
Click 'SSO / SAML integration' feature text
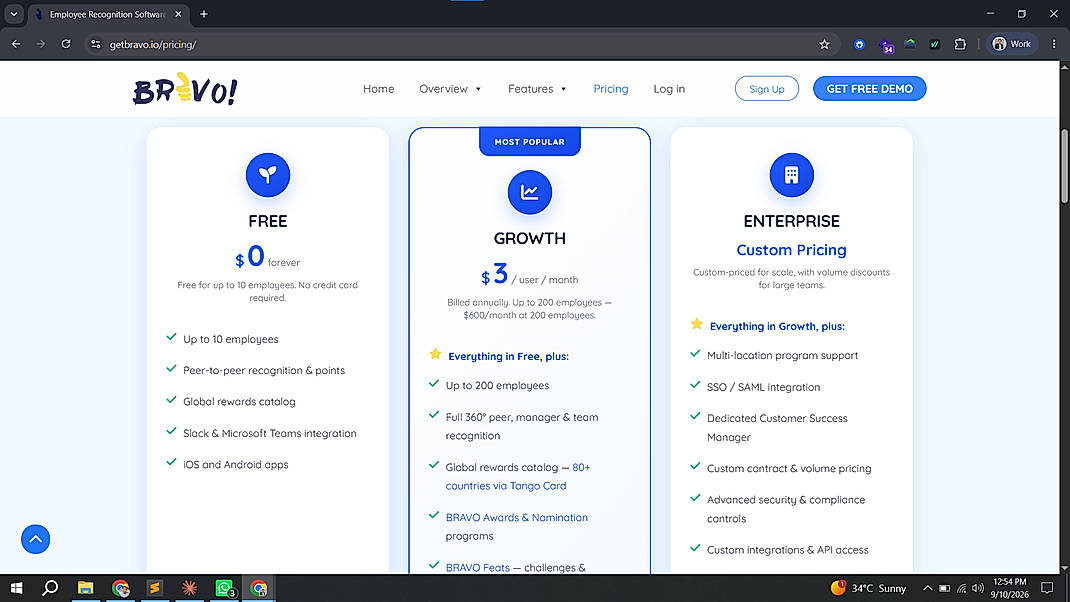[x=764, y=387]
